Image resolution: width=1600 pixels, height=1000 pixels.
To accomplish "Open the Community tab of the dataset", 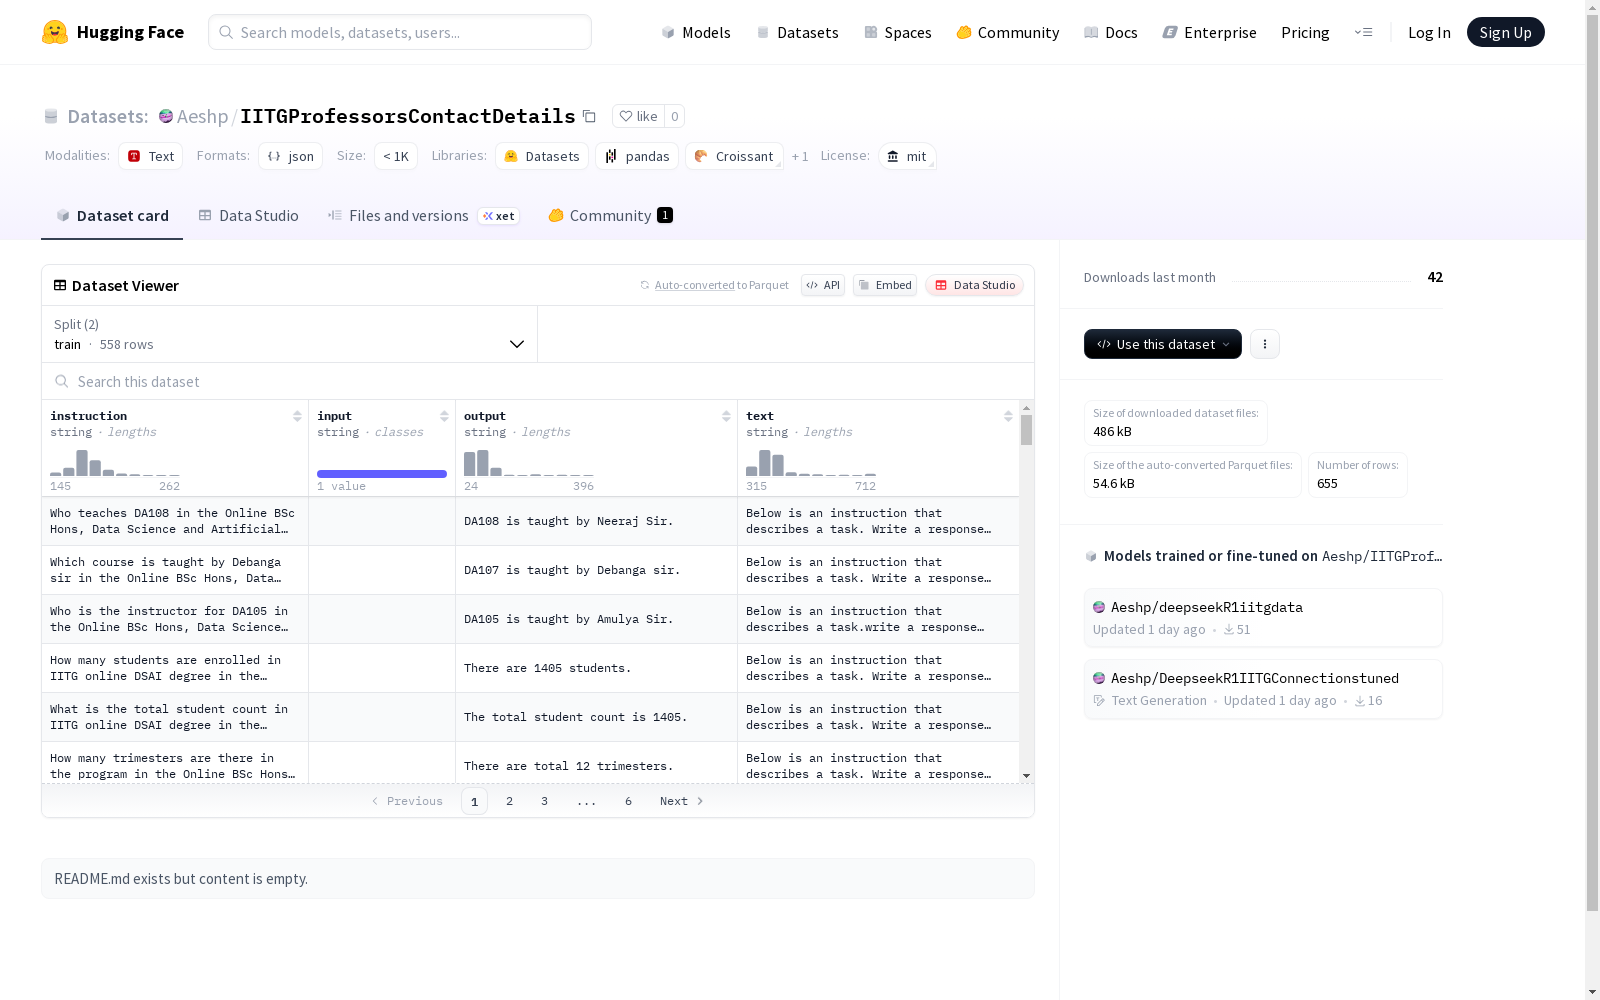I will point(610,215).
